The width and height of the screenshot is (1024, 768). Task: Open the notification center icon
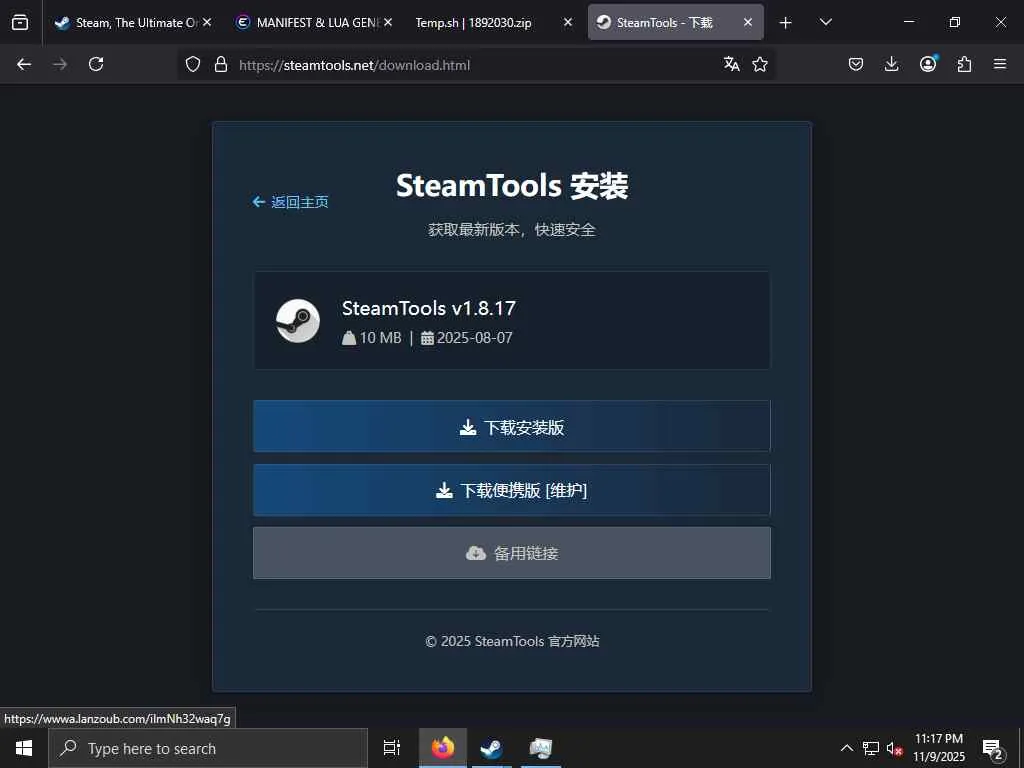point(992,749)
